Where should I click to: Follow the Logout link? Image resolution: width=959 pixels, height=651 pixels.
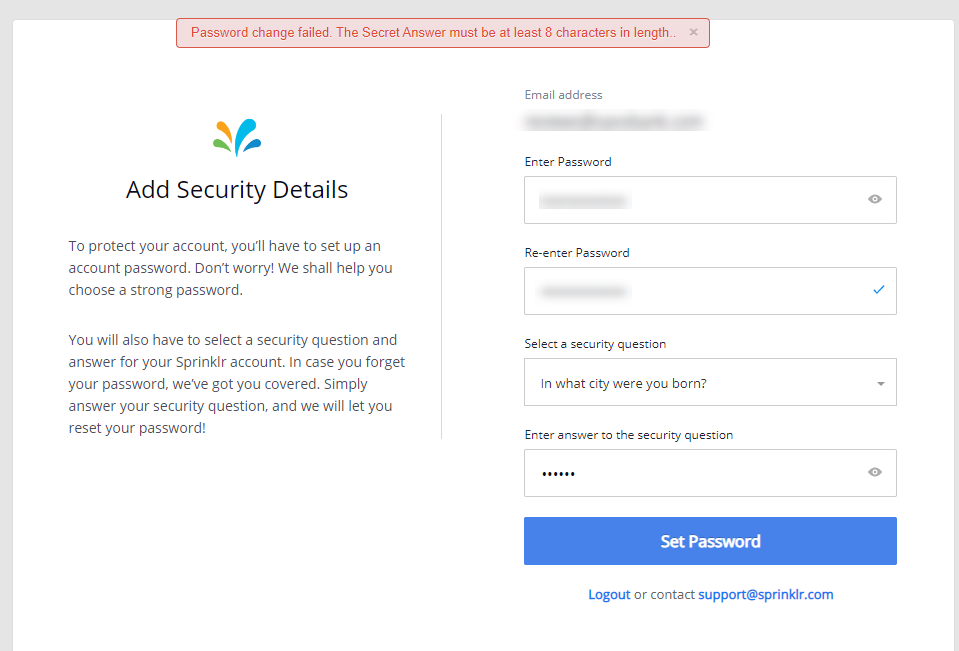pyautogui.click(x=609, y=595)
